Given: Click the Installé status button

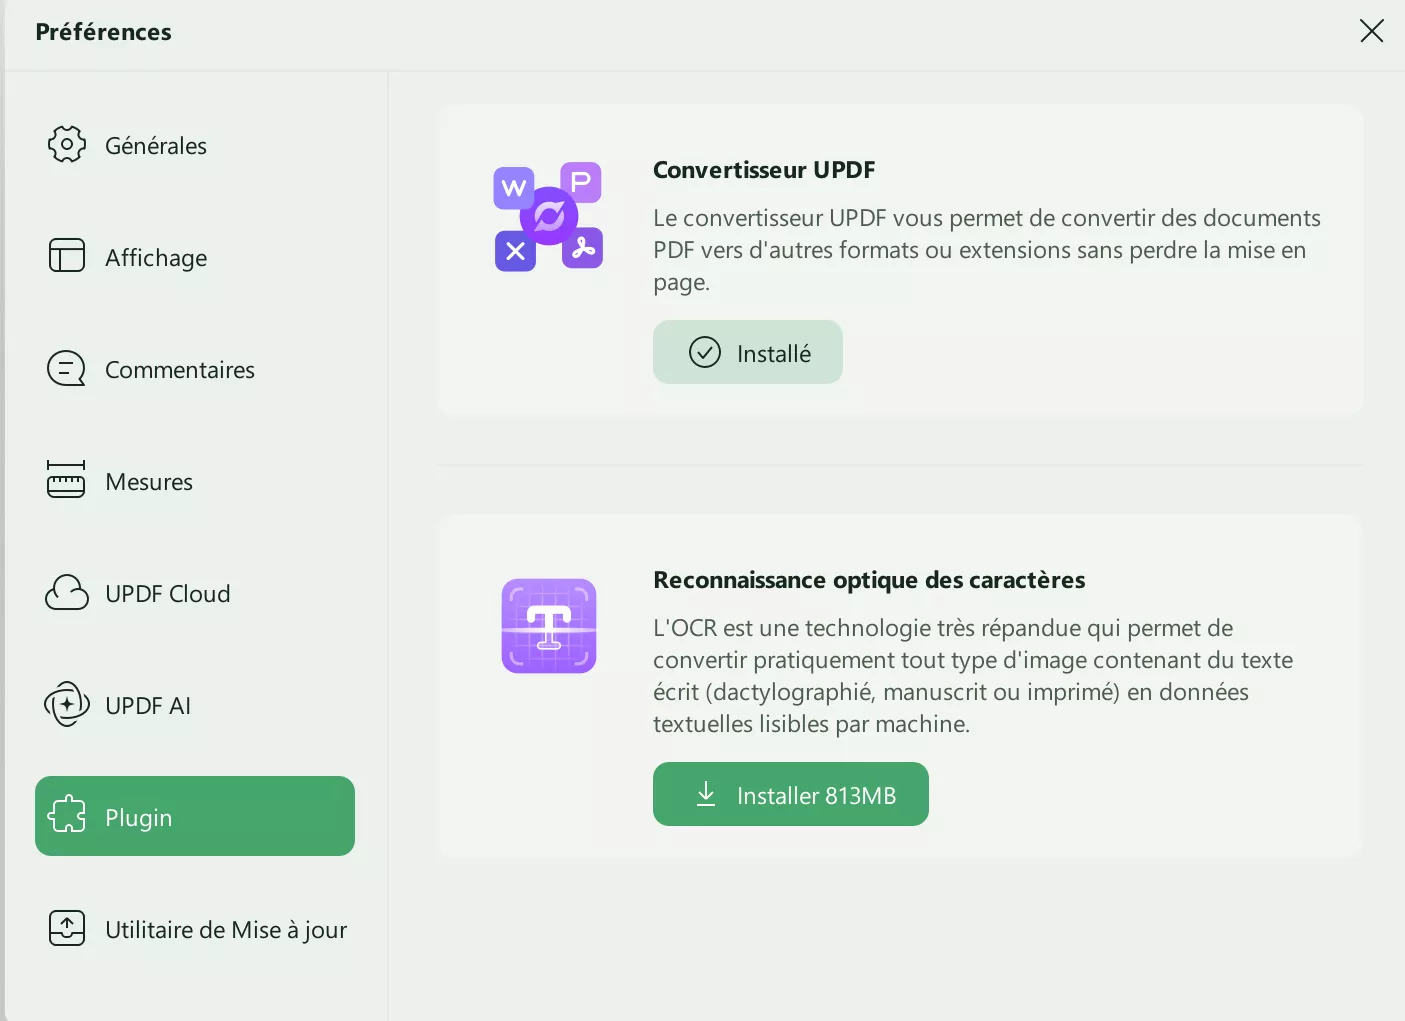Looking at the screenshot, I should (x=748, y=352).
